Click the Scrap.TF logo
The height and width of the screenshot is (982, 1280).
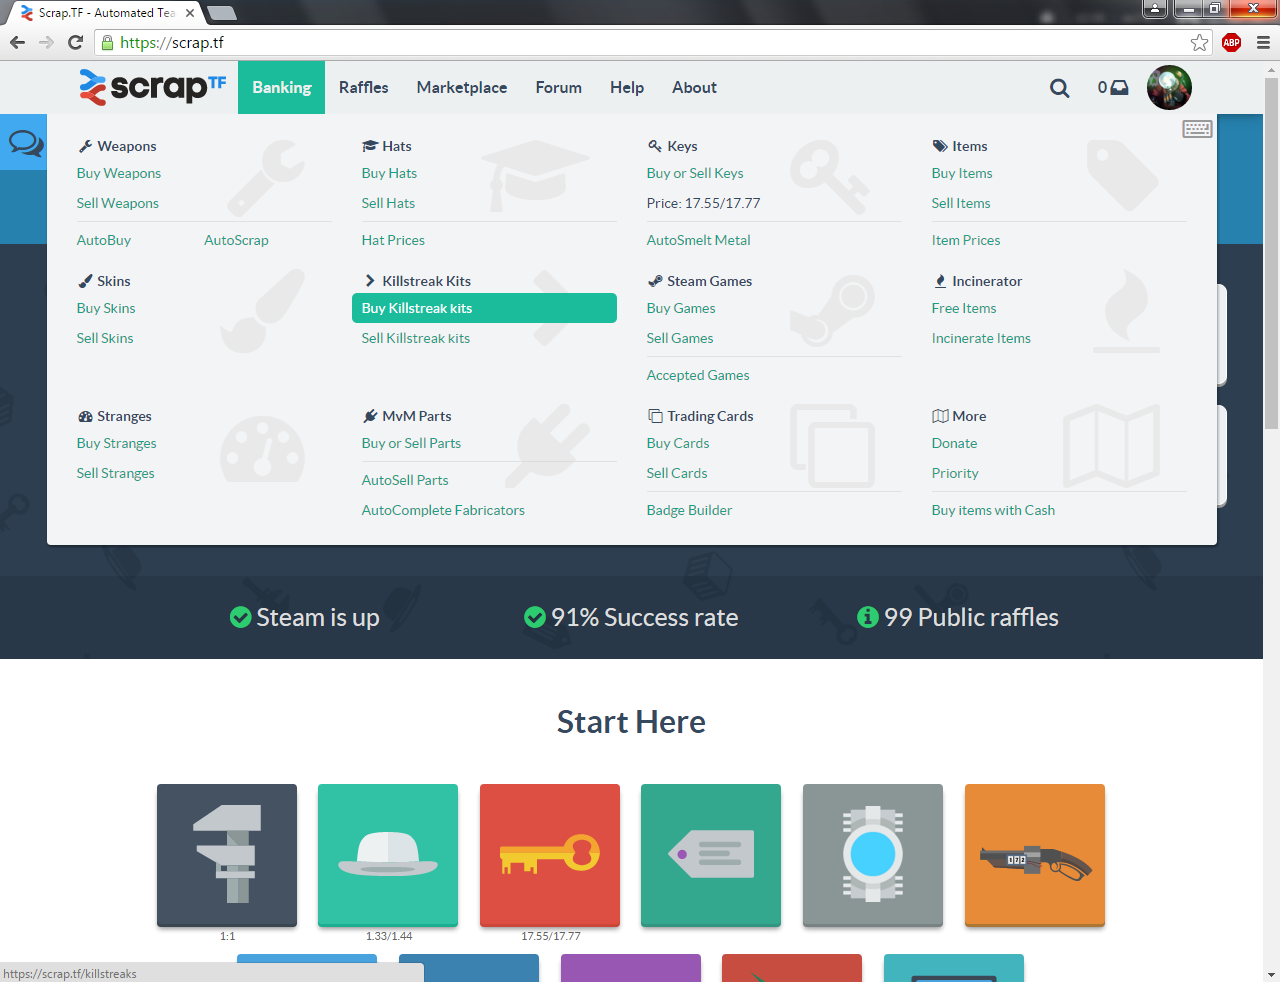tap(153, 87)
